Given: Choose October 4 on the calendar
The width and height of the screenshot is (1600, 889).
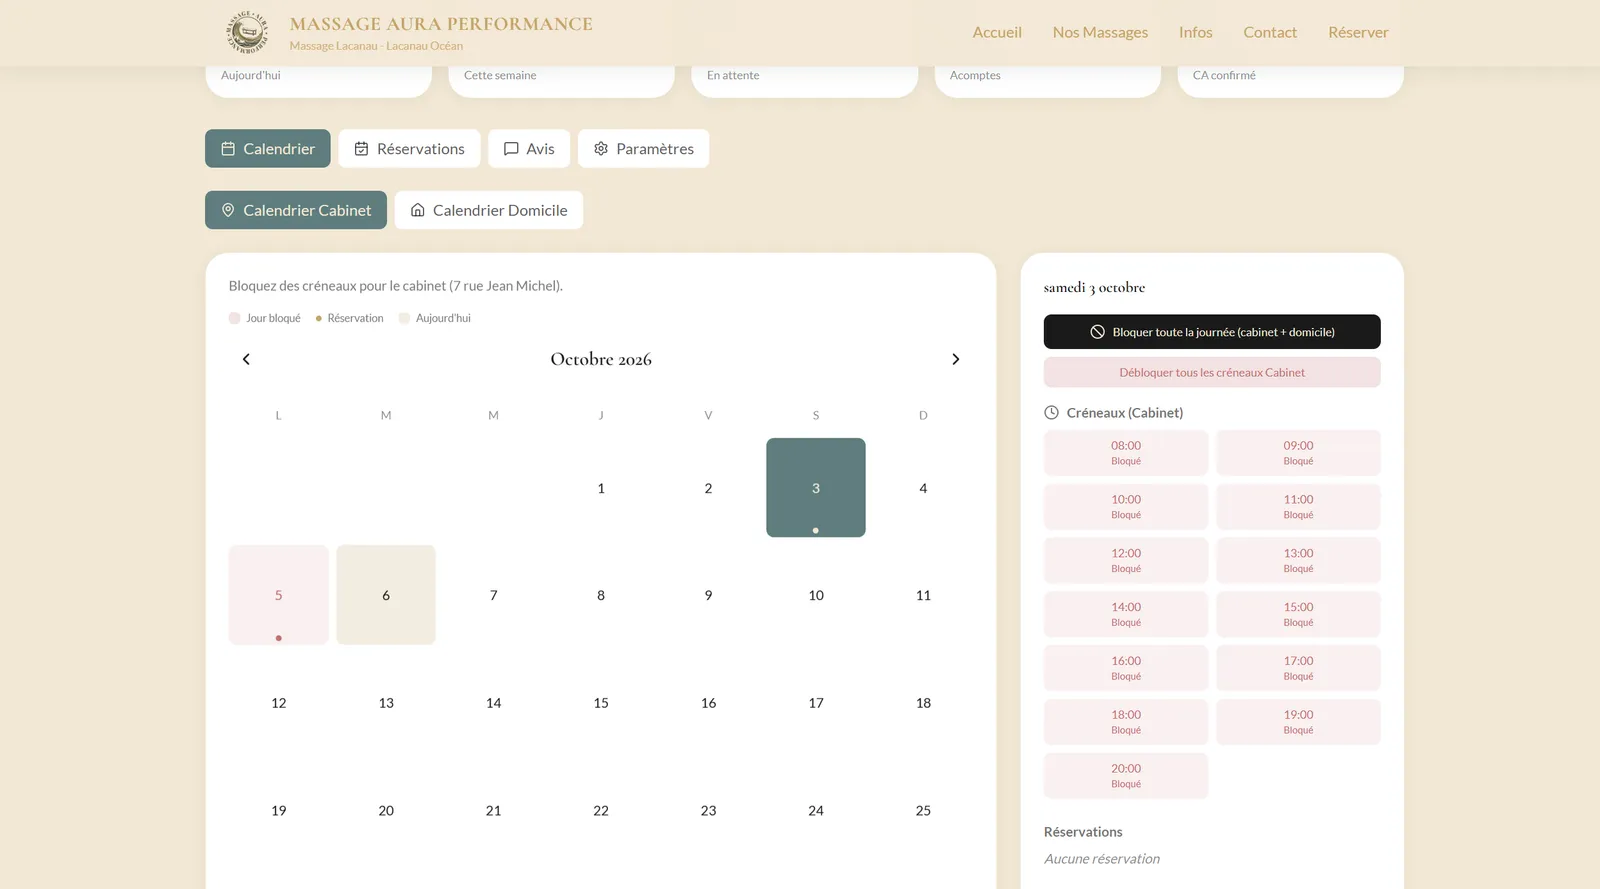Looking at the screenshot, I should coord(923,488).
